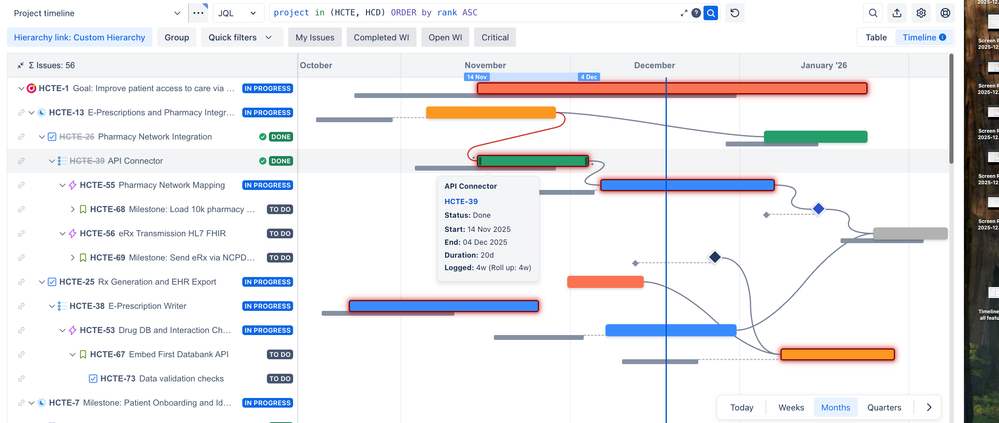Click the lightning icon of HCTE-56
Screen dimensions: 999x423
(73, 234)
